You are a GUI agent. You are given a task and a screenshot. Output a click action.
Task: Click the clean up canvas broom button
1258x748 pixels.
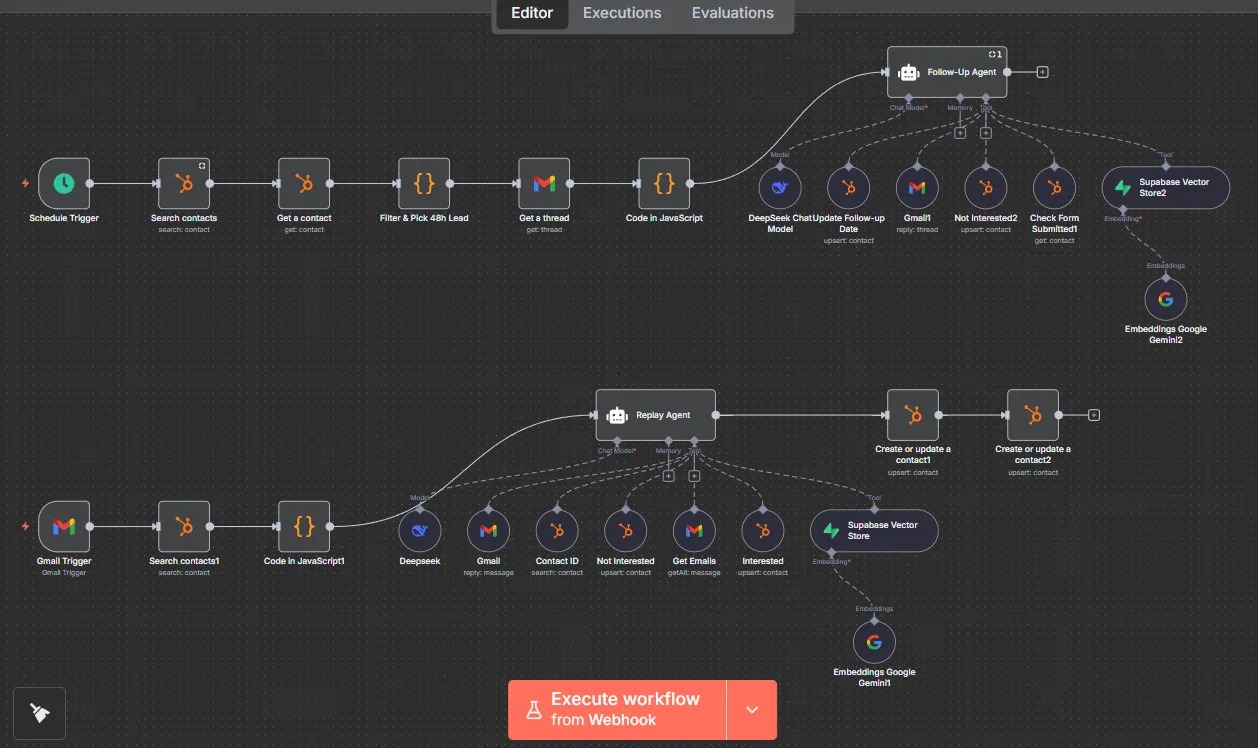click(x=40, y=713)
